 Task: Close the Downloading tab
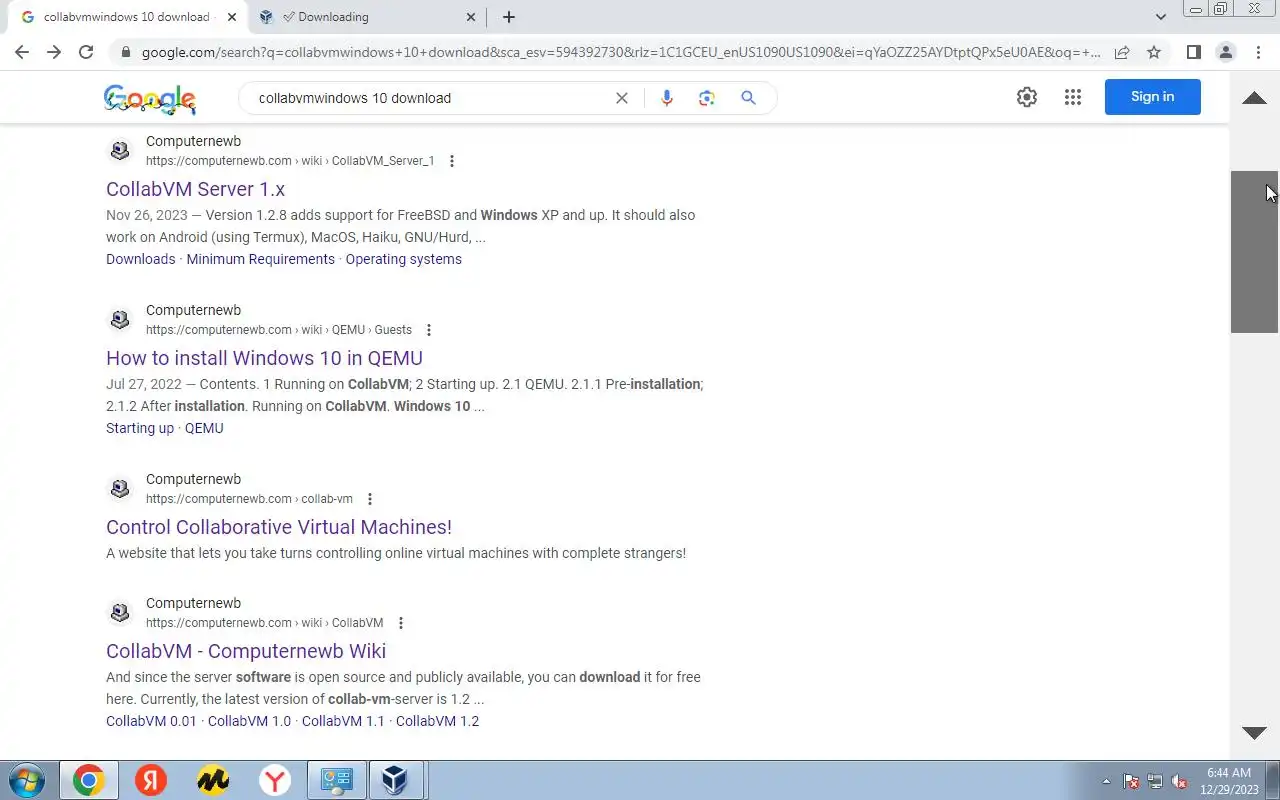click(471, 17)
